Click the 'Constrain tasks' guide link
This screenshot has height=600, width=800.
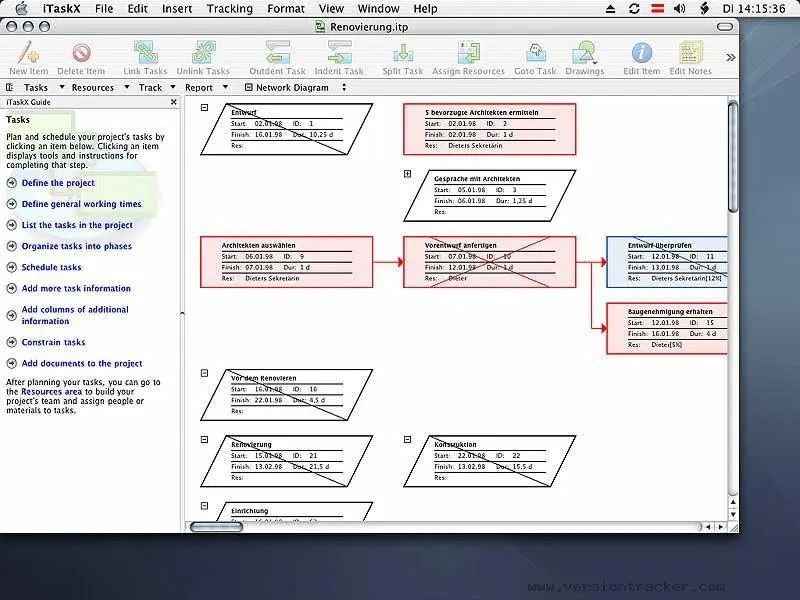54,342
